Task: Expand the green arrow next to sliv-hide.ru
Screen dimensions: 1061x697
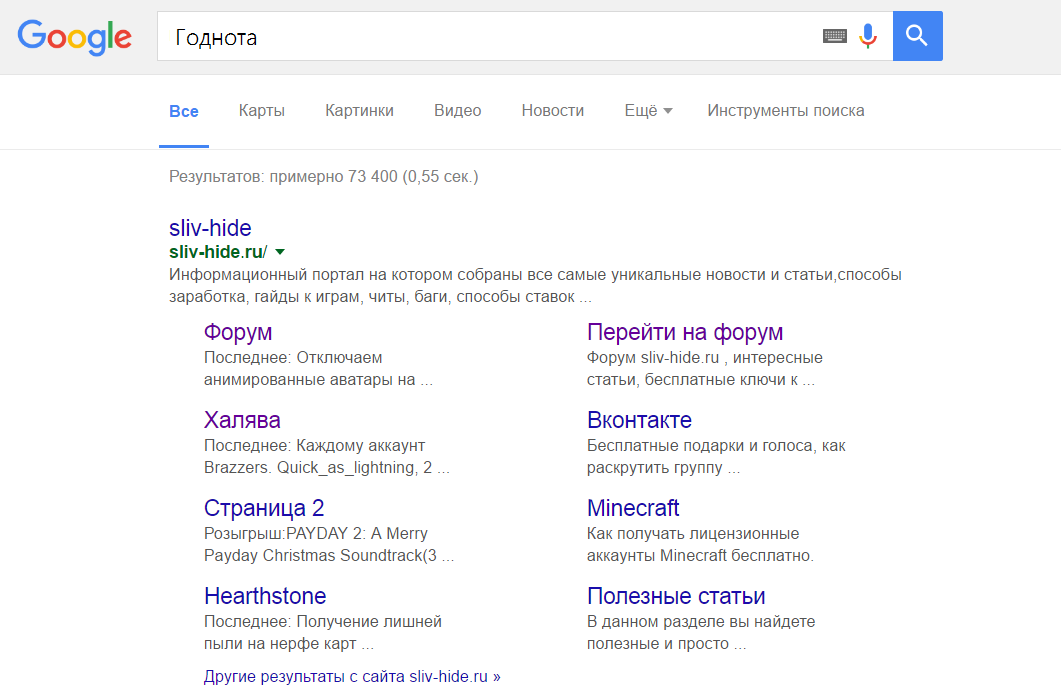Action: pos(280,252)
